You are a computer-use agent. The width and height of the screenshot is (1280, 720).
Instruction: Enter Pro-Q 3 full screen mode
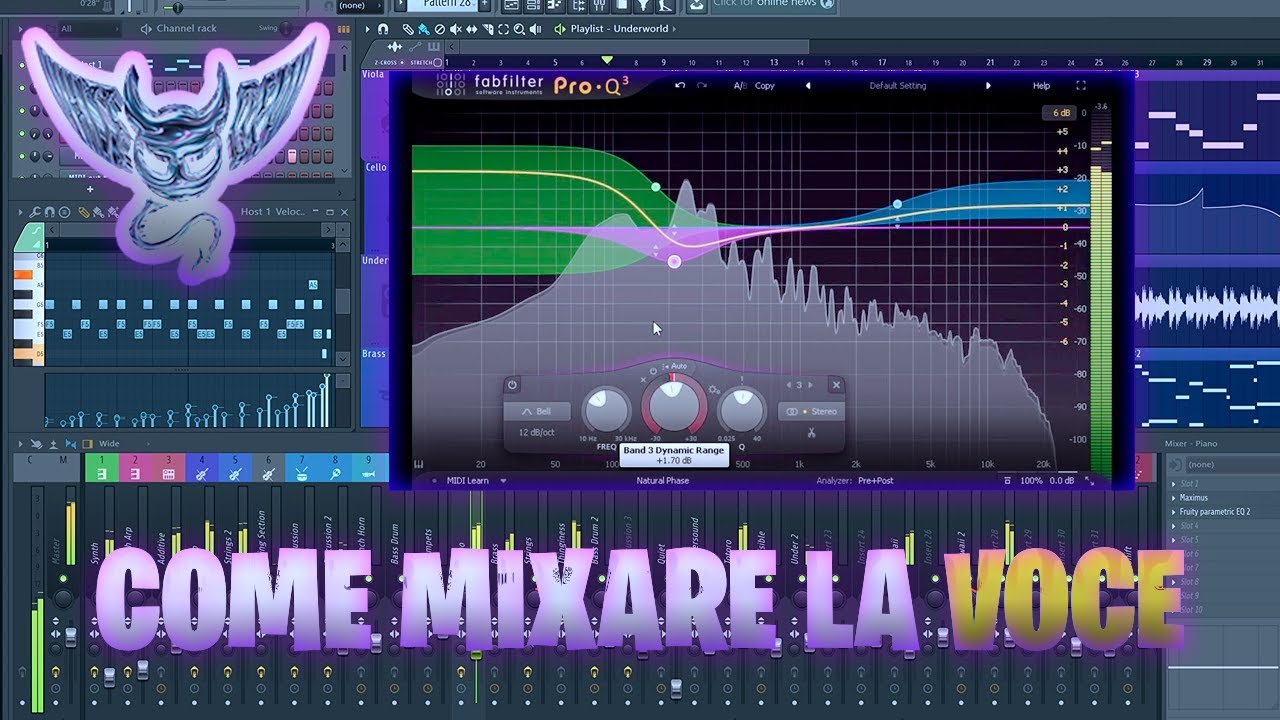click(x=1081, y=86)
